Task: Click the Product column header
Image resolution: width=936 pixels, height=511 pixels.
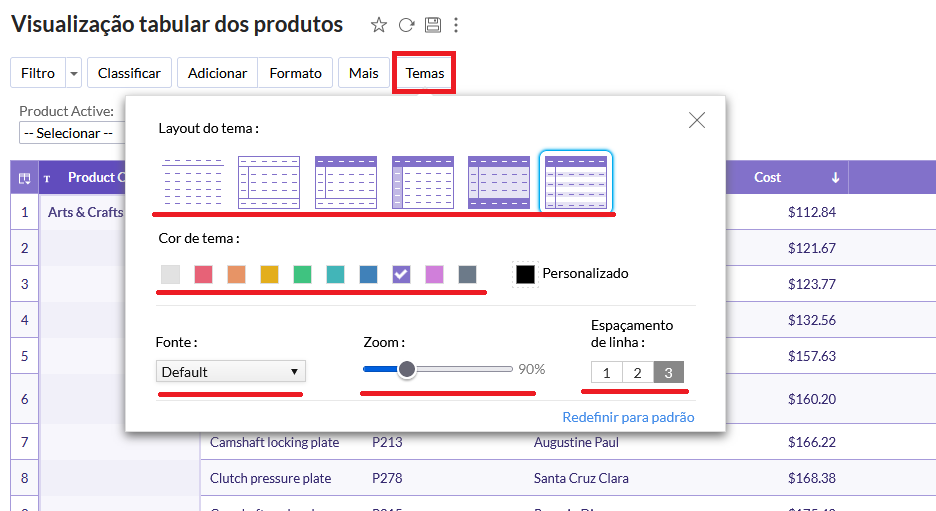Action: 84,177
